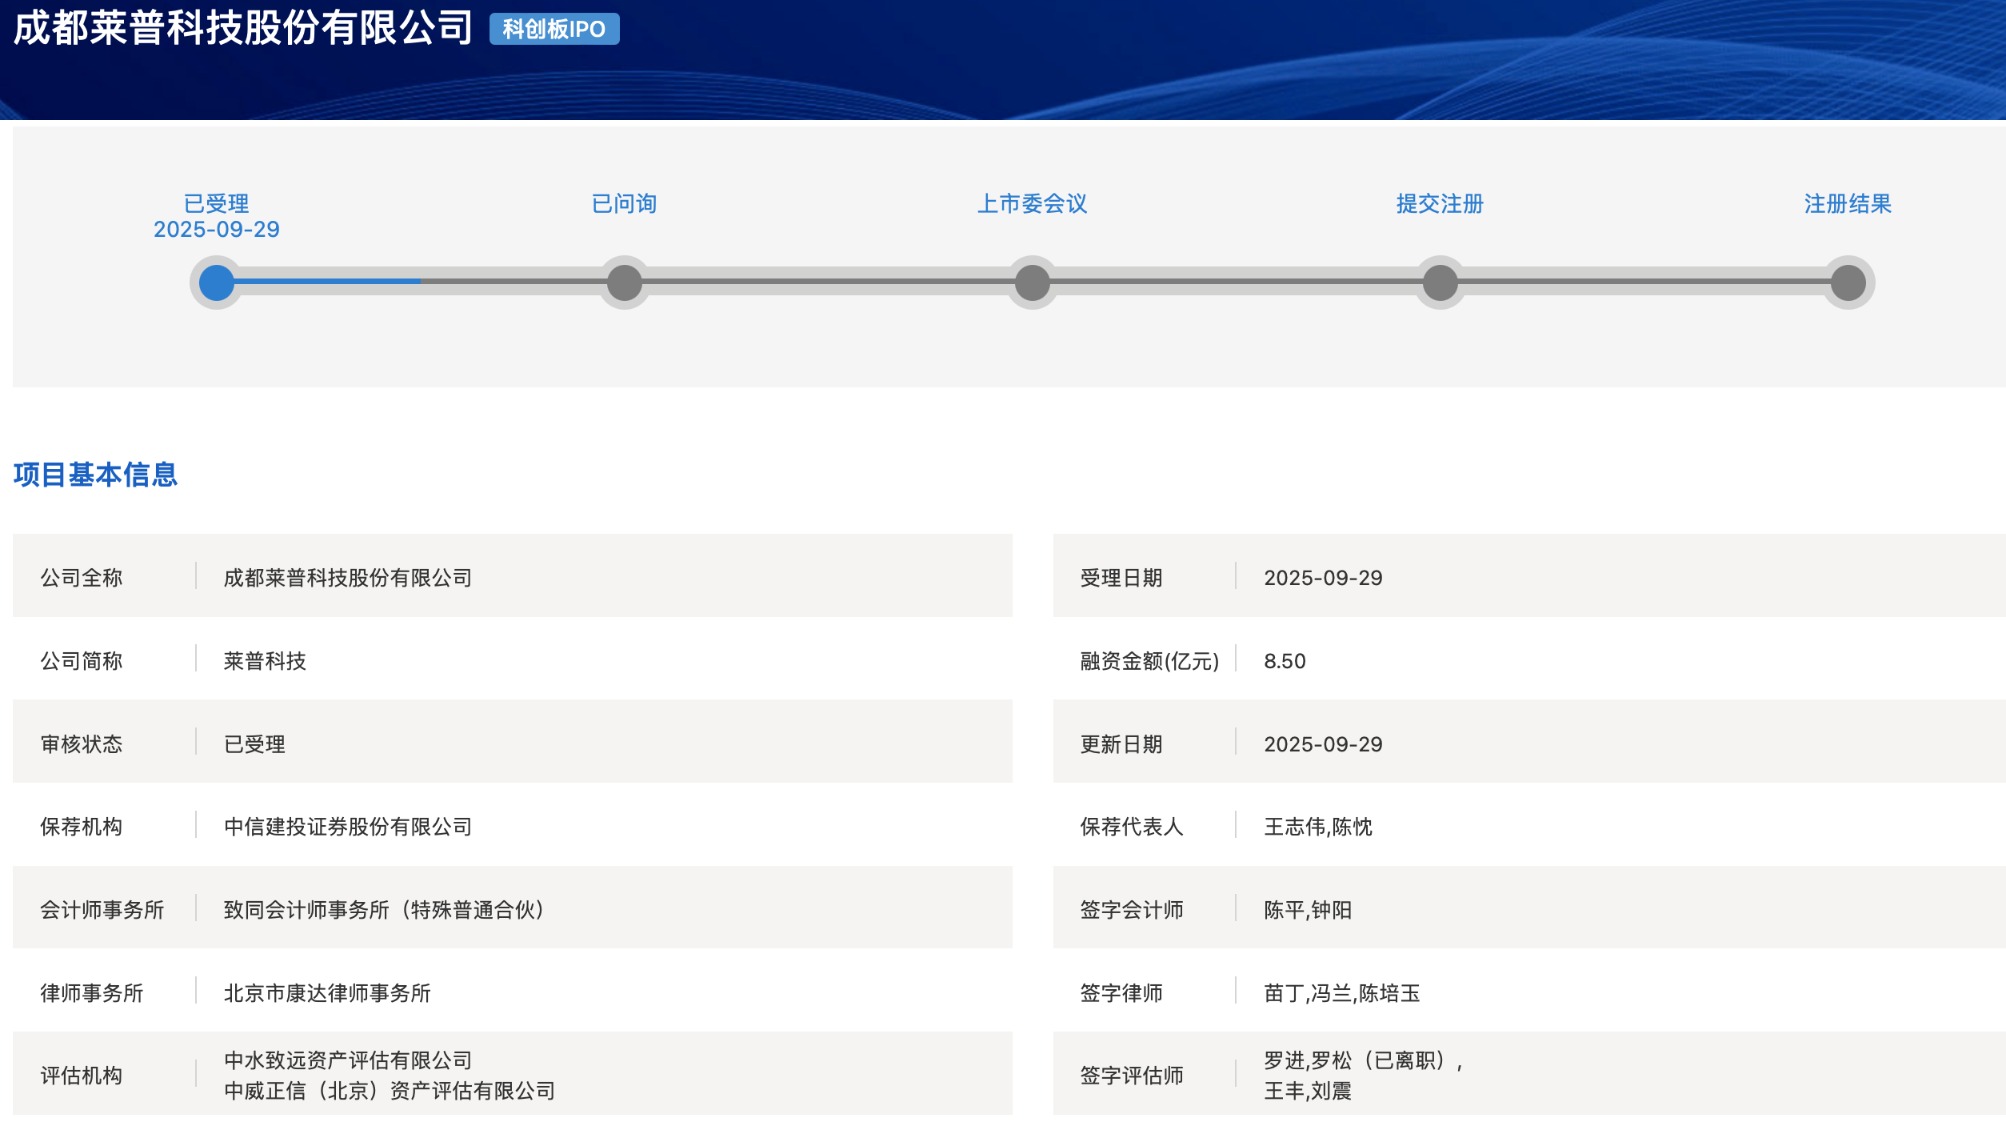
Task: Click the 已受理 stage label
Action: [x=216, y=204]
